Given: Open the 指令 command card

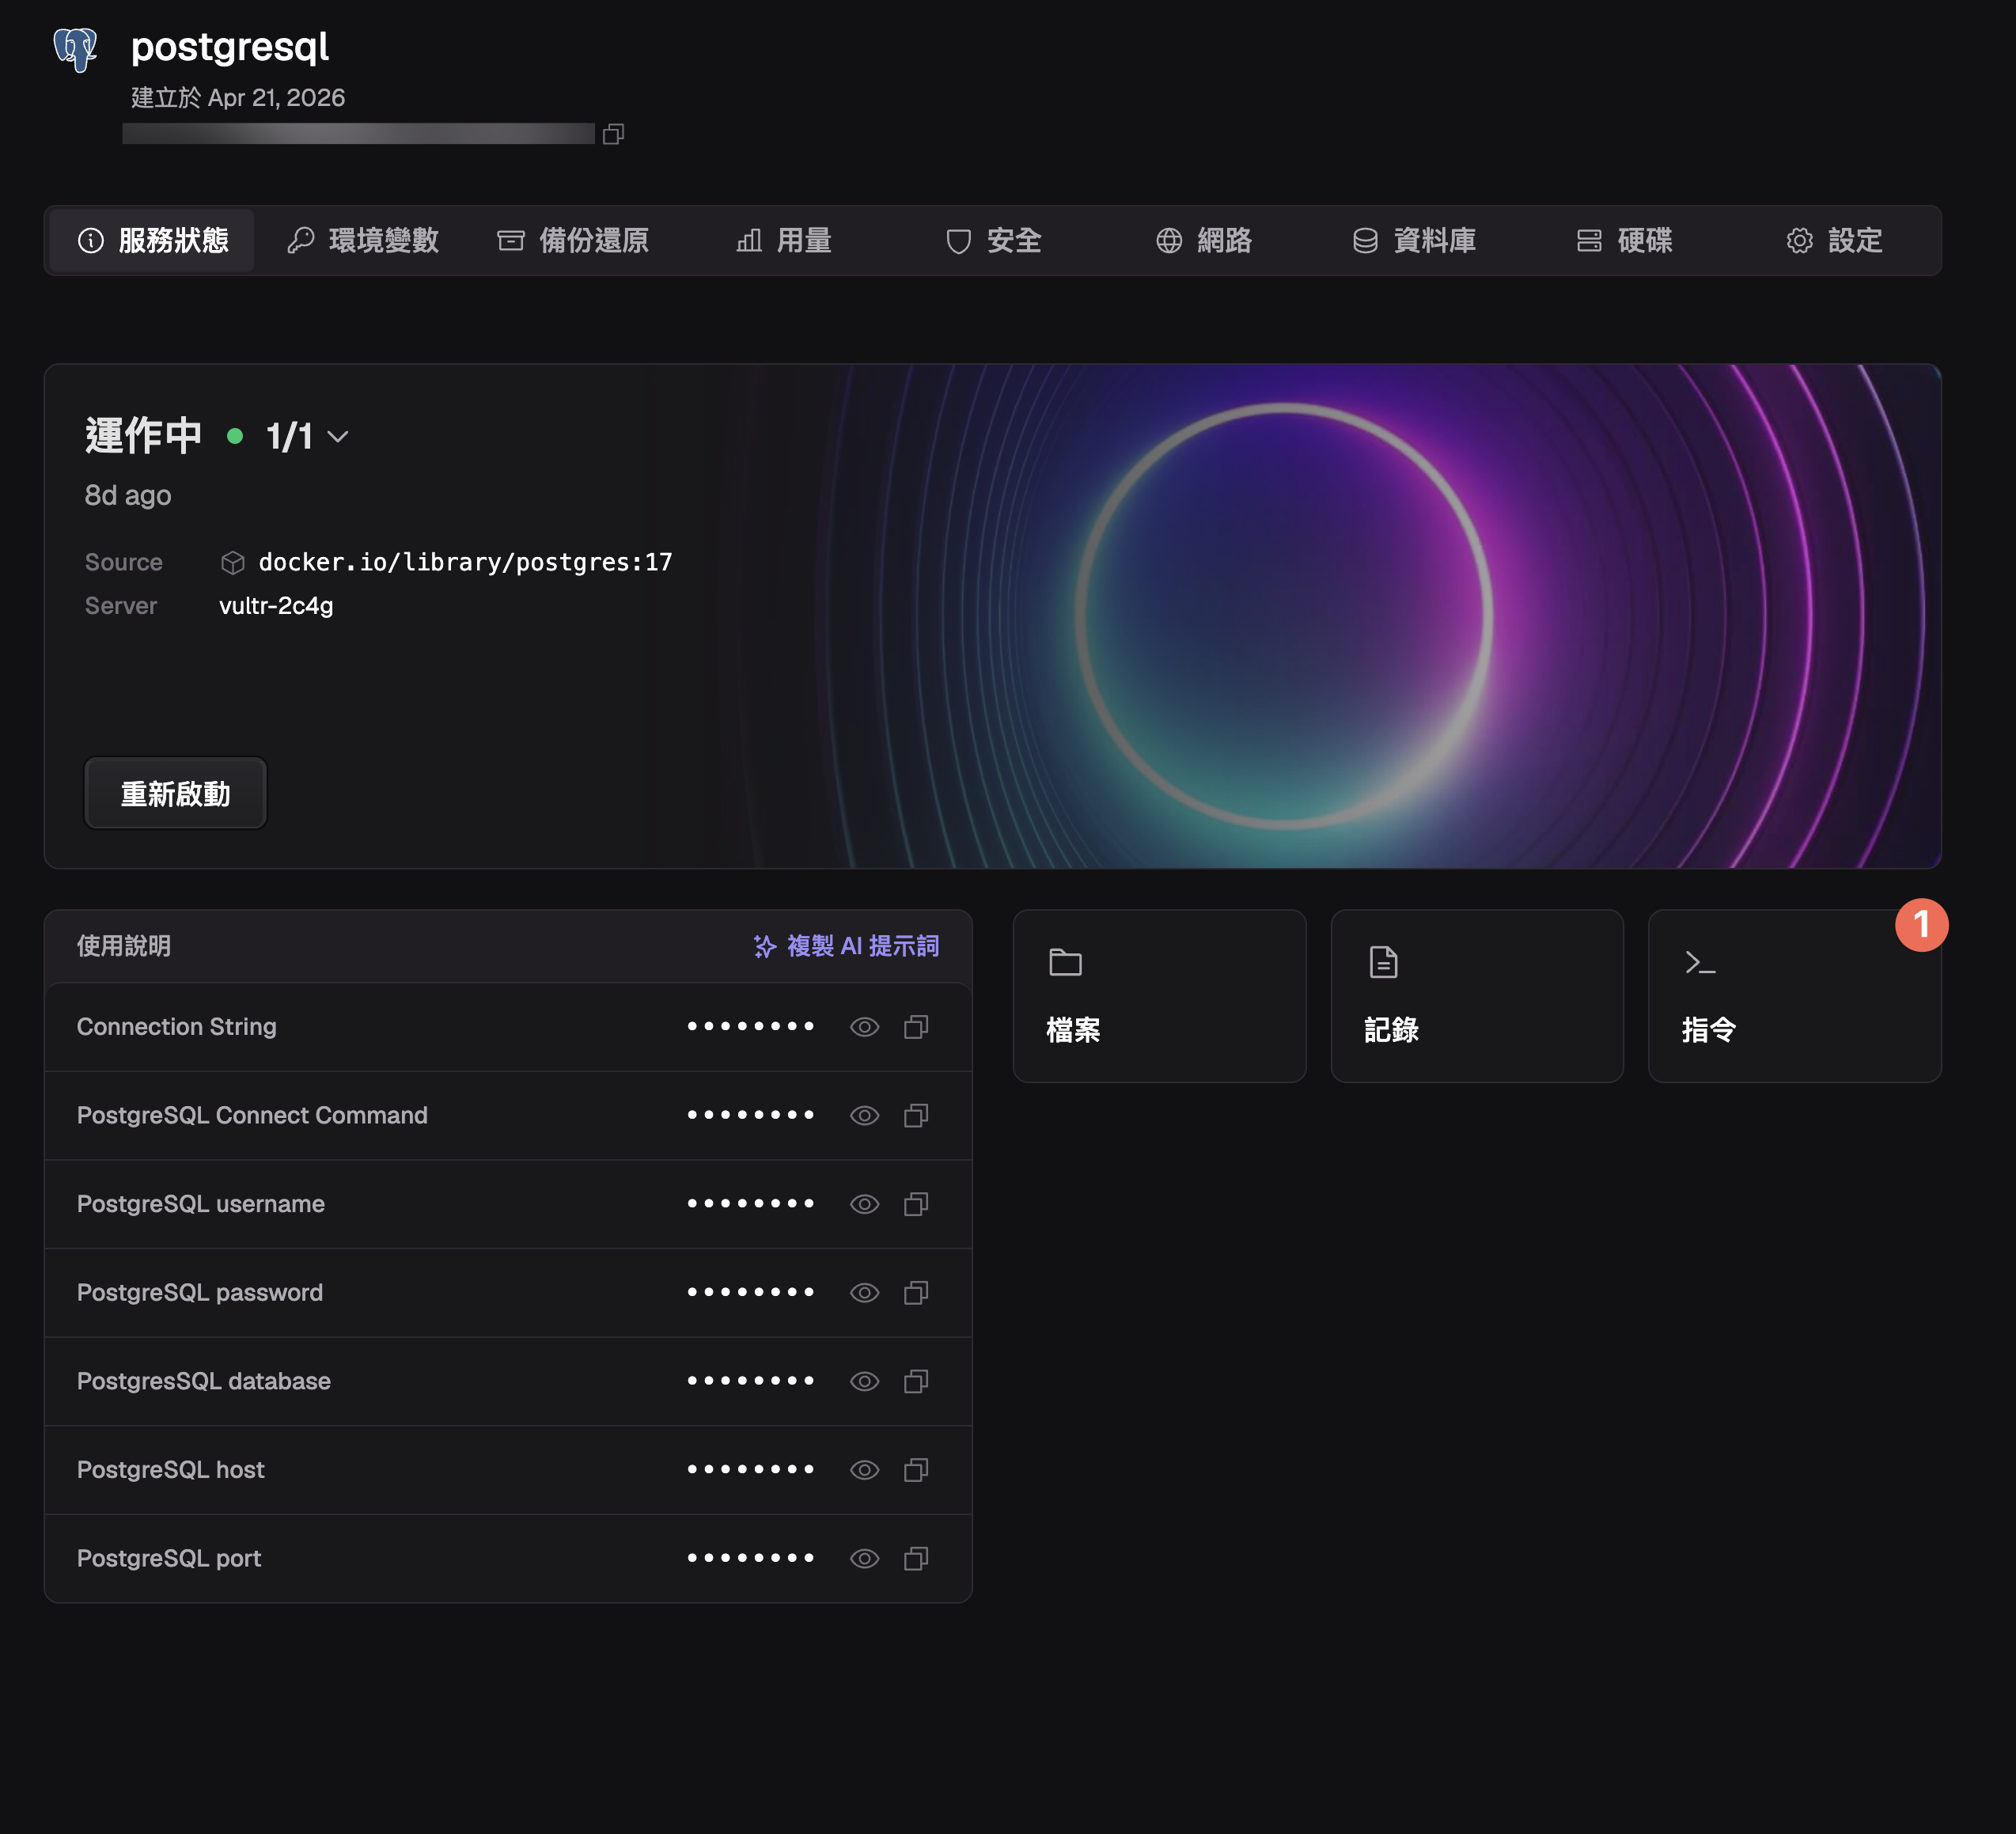Looking at the screenshot, I should click(1794, 996).
